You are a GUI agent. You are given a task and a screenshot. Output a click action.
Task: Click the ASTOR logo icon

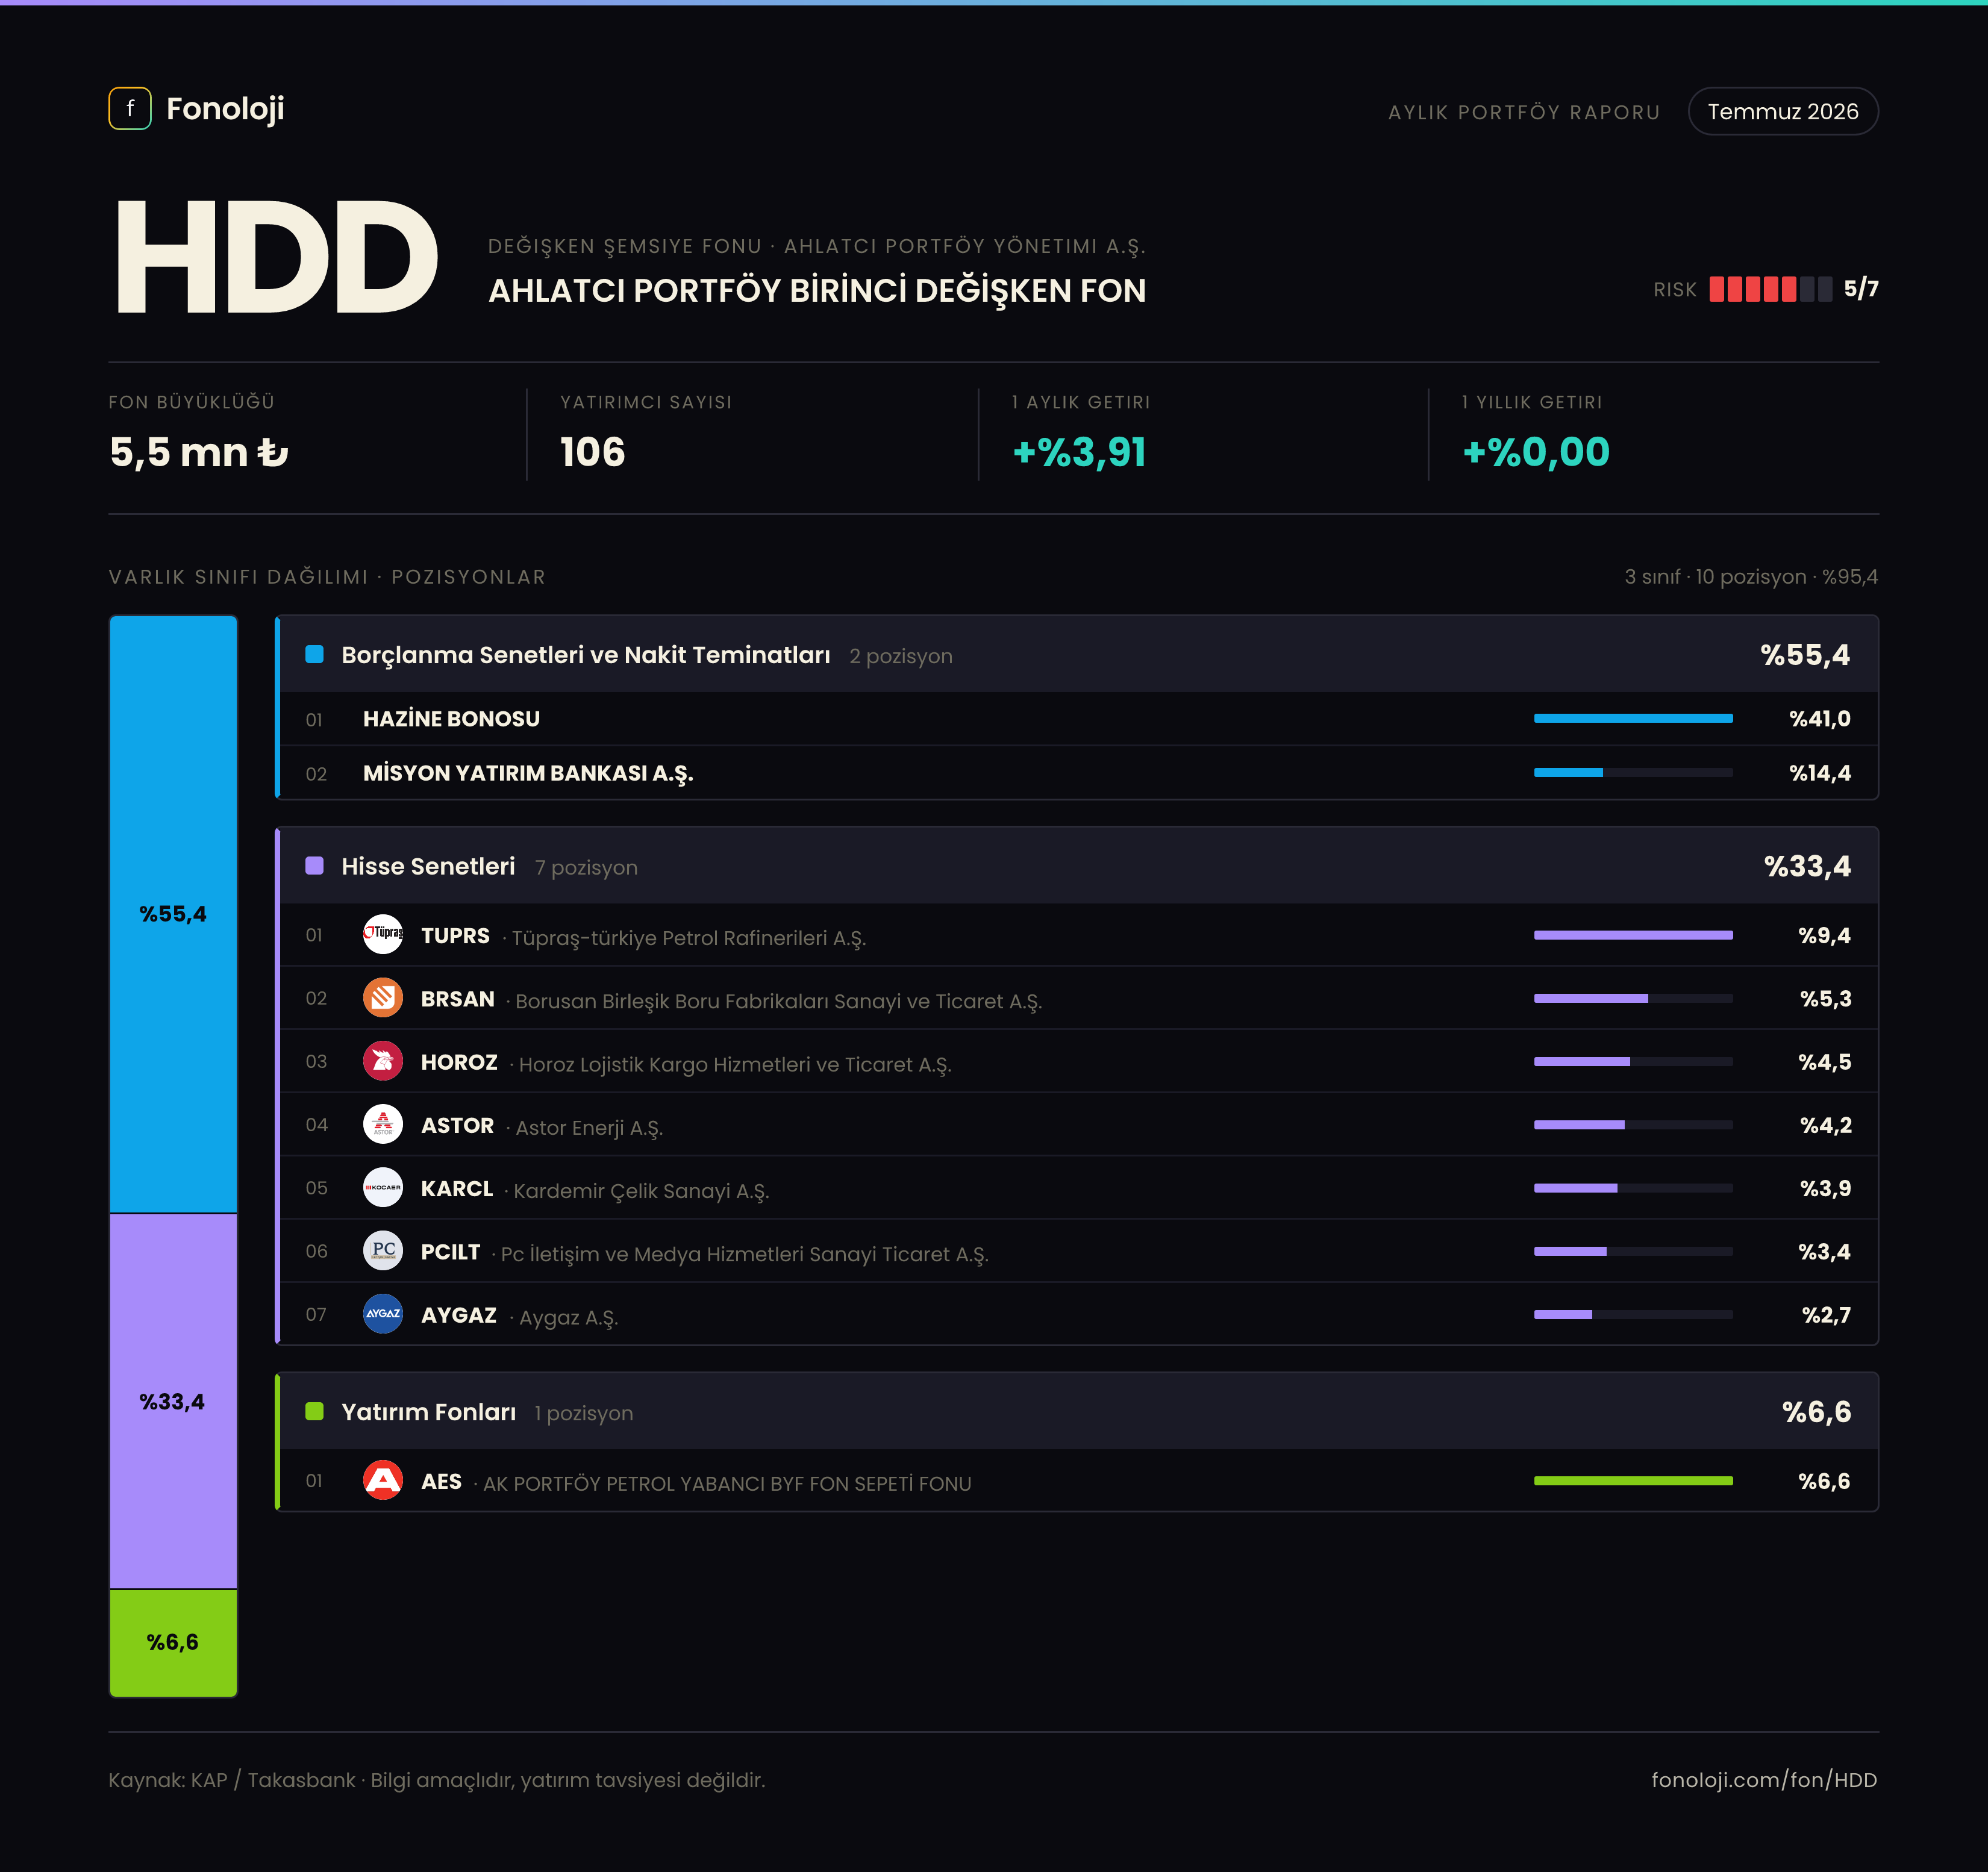383,1124
